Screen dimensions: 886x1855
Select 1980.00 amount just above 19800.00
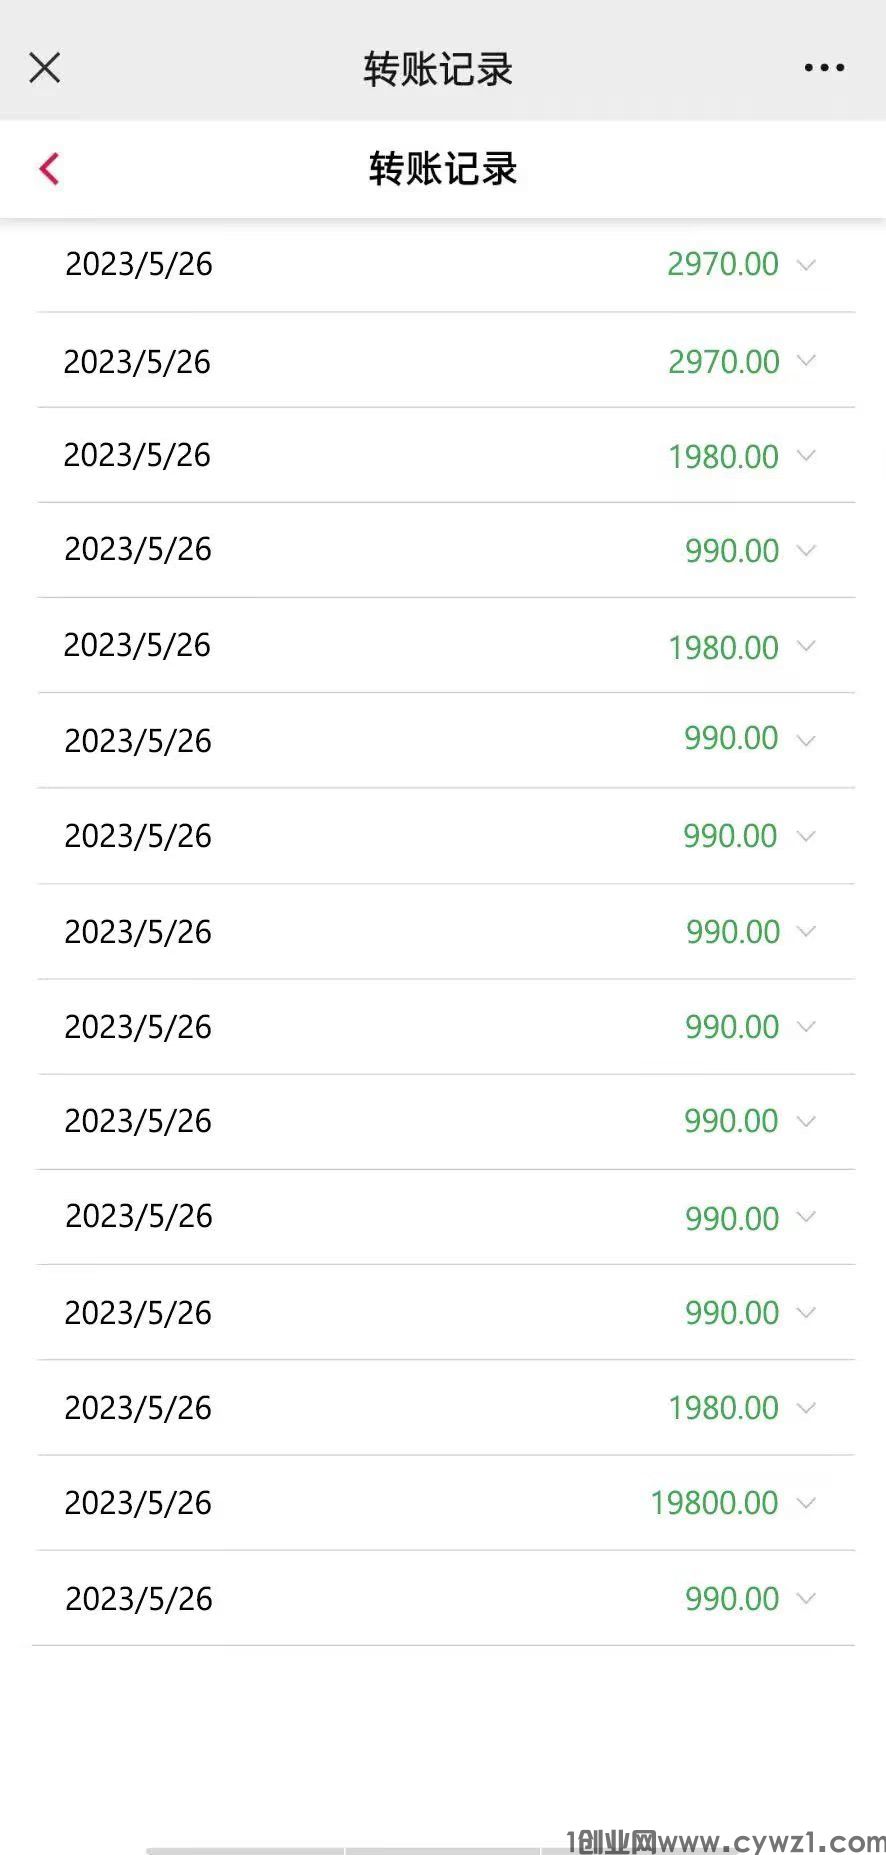point(723,1408)
